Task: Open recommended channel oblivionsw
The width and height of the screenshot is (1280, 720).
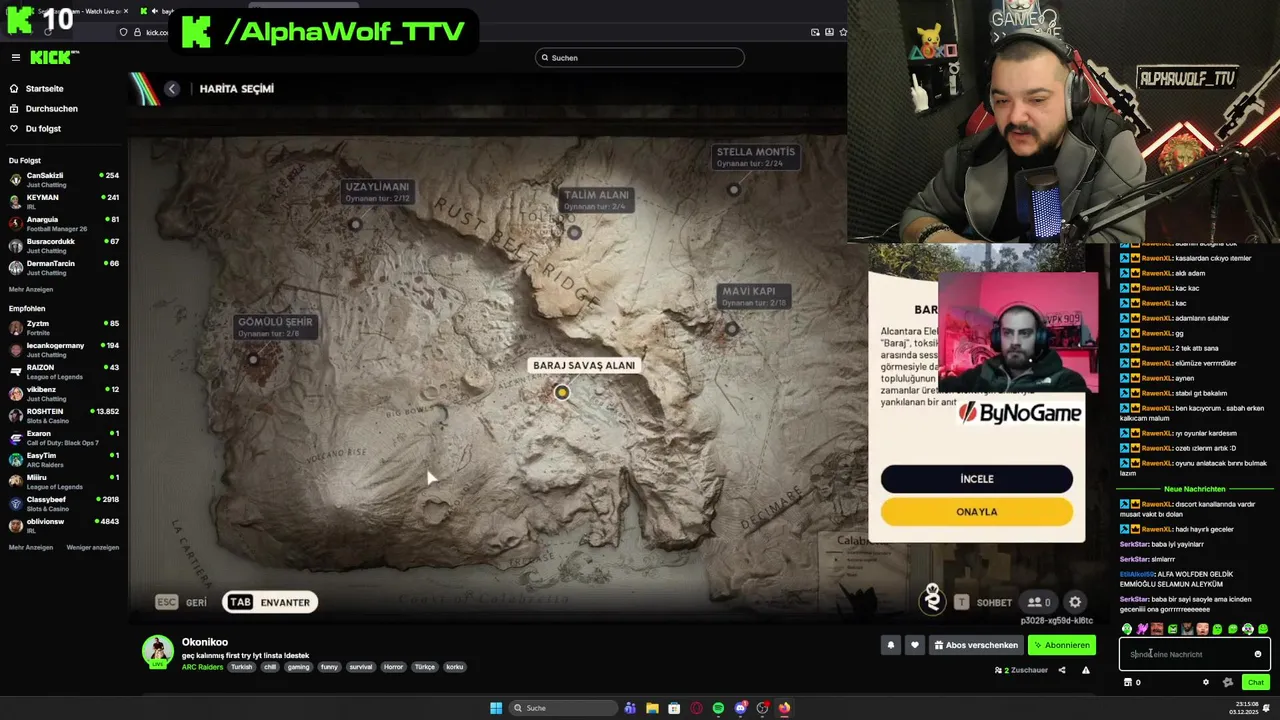Action: (x=64, y=525)
